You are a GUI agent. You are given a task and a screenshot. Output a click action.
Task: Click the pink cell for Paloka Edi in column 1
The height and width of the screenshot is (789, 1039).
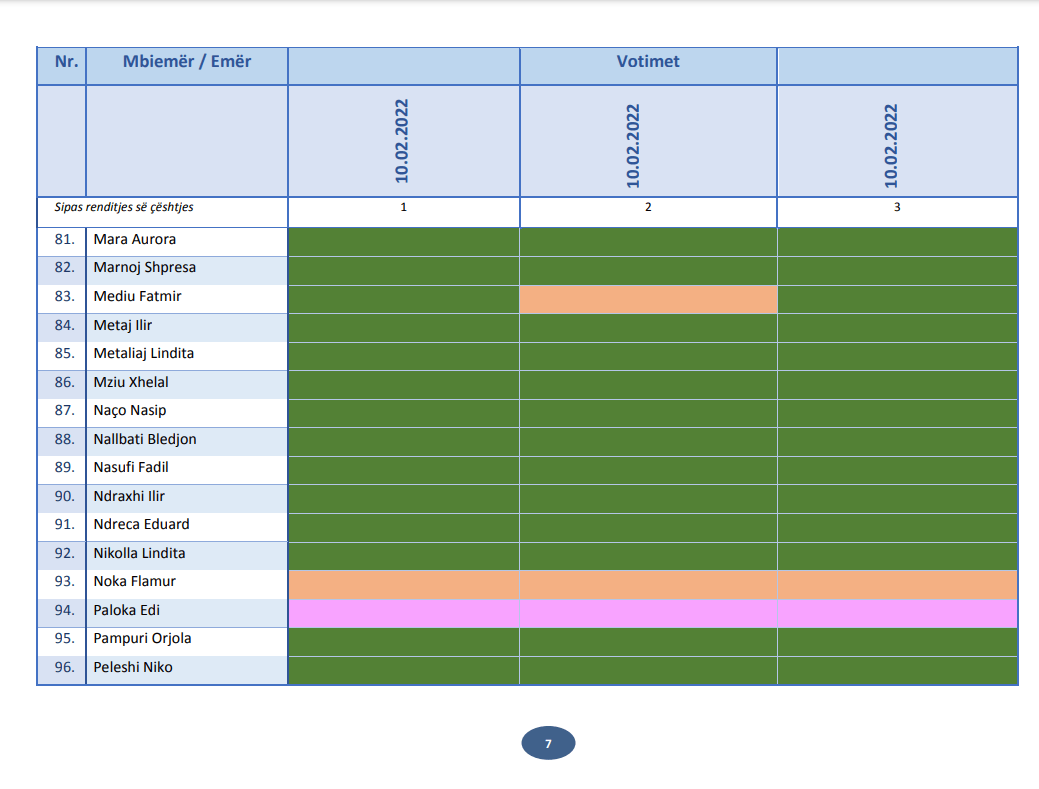tap(403, 613)
